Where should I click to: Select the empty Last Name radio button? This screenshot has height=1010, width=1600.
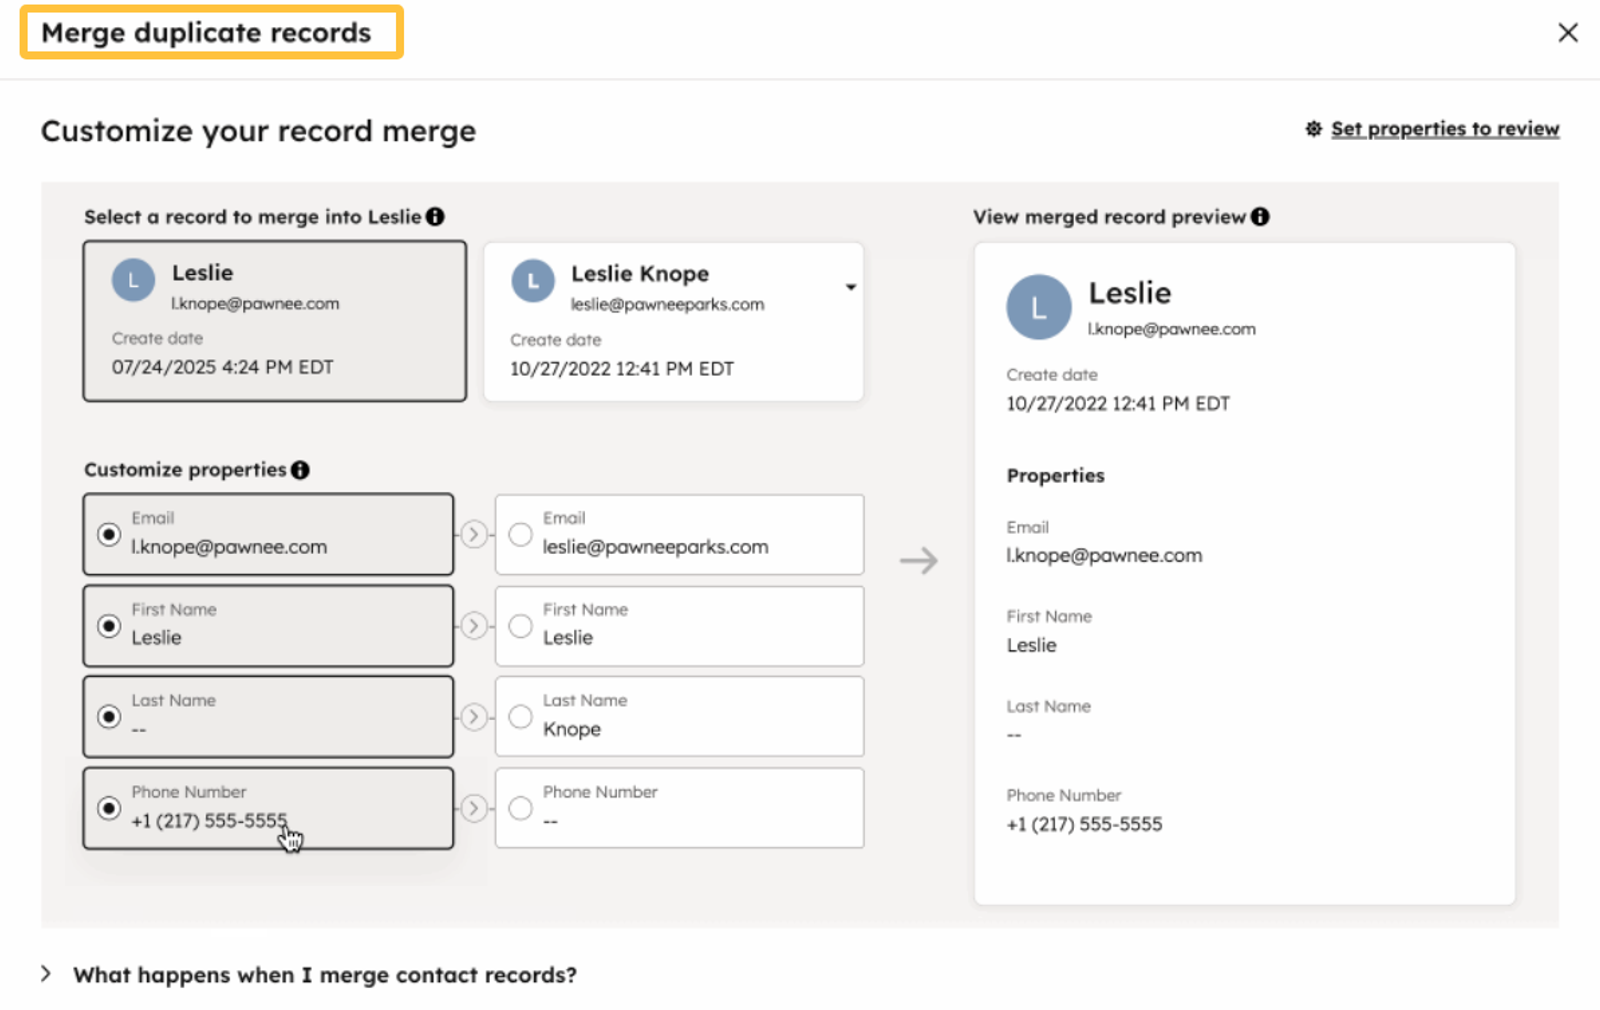pos(109,717)
